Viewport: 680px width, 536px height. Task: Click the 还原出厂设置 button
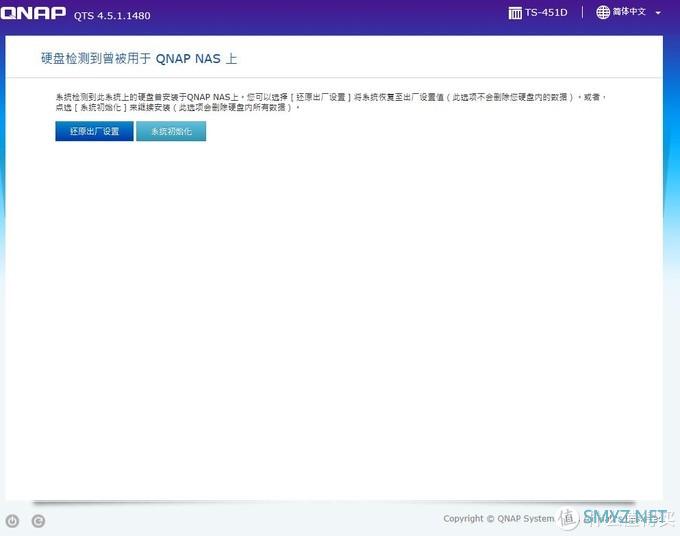[94, 131]
